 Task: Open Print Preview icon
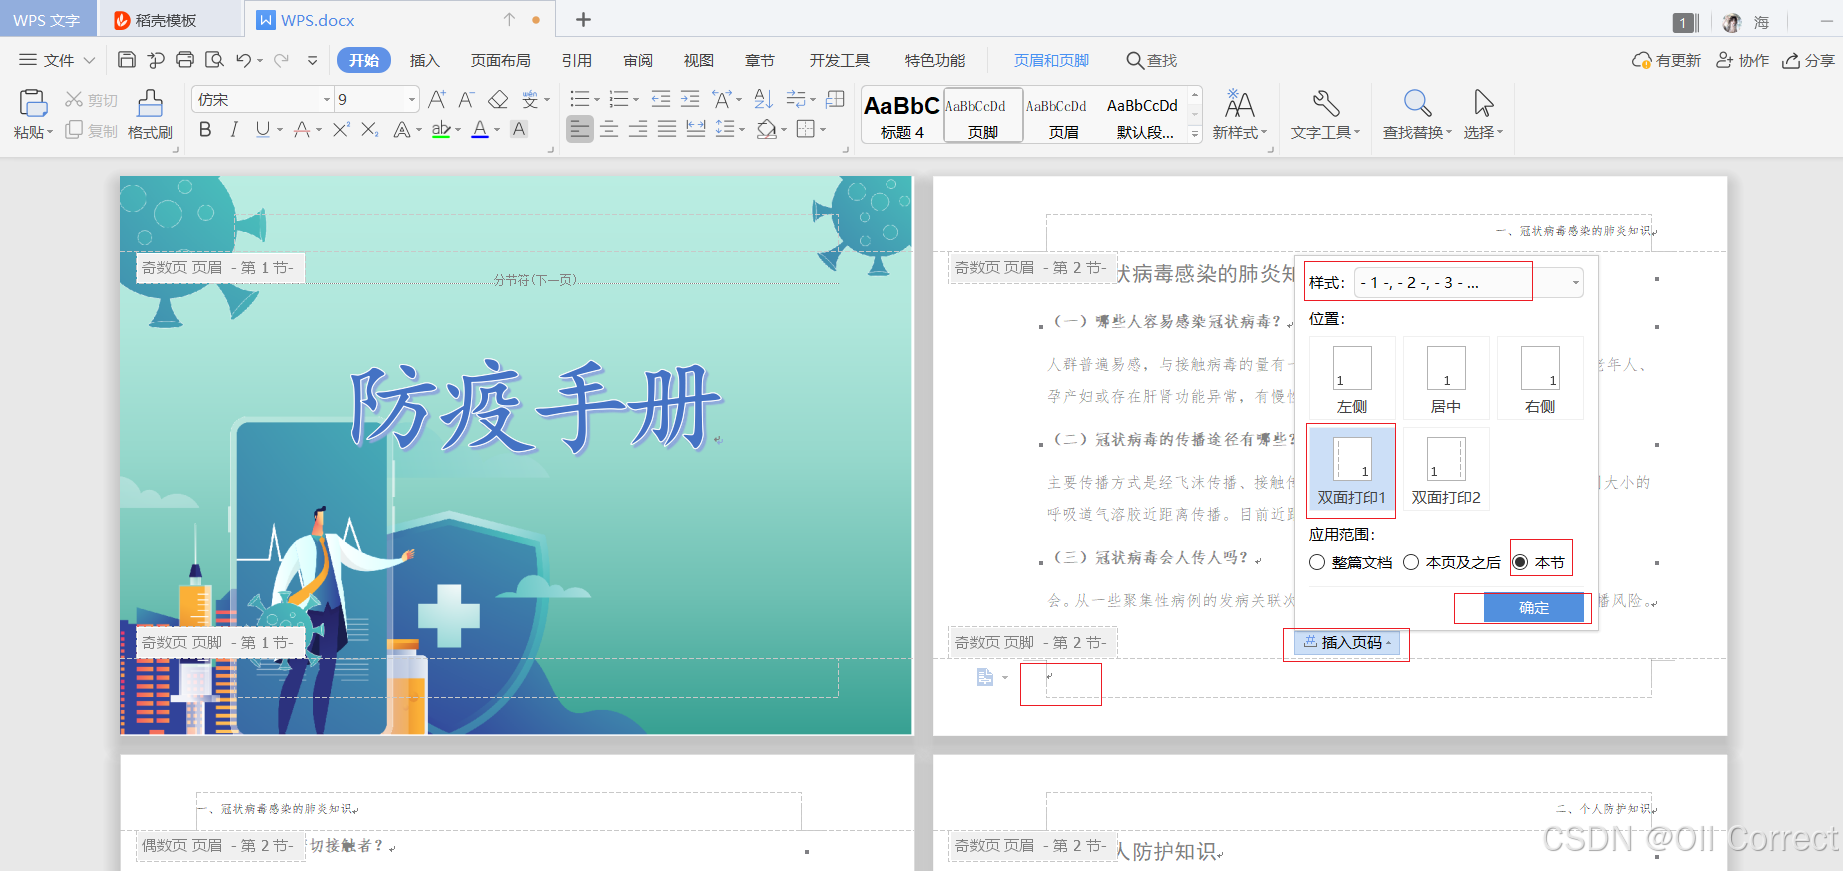214,60
